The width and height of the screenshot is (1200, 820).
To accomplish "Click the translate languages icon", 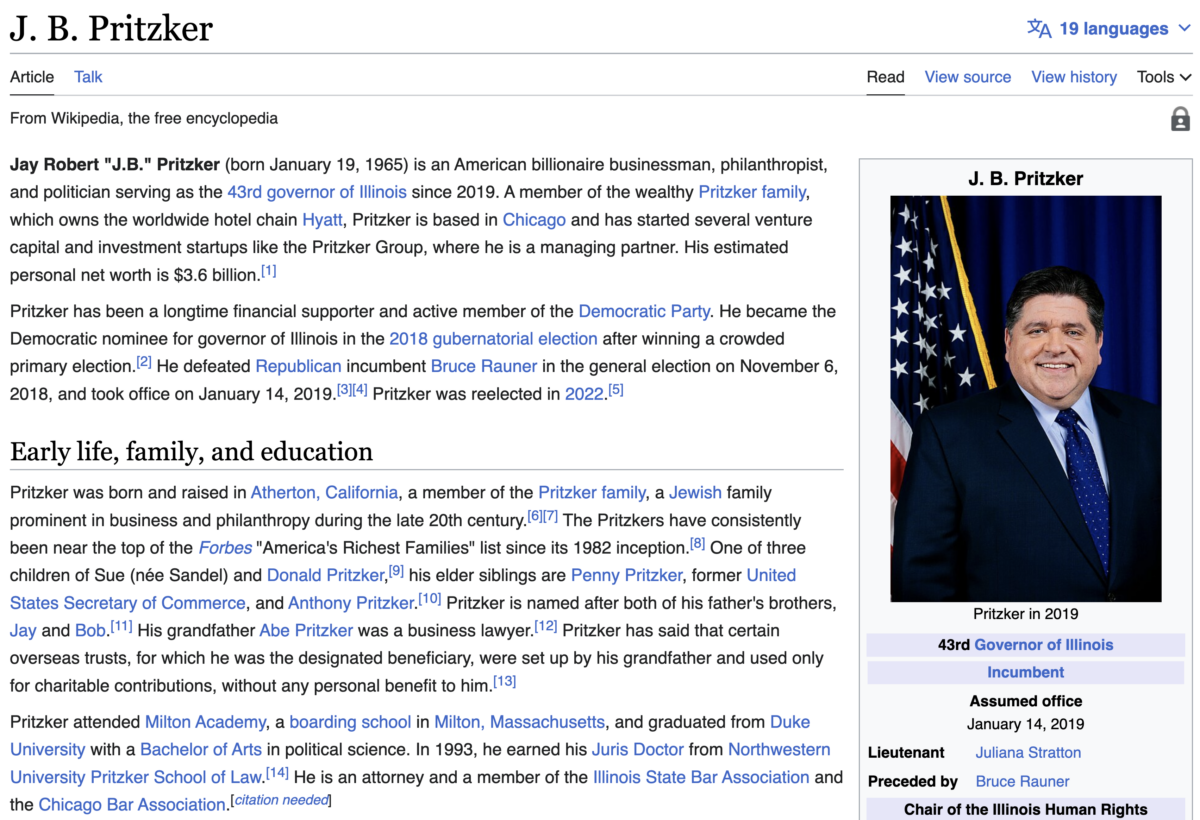I will point(1039,28).
